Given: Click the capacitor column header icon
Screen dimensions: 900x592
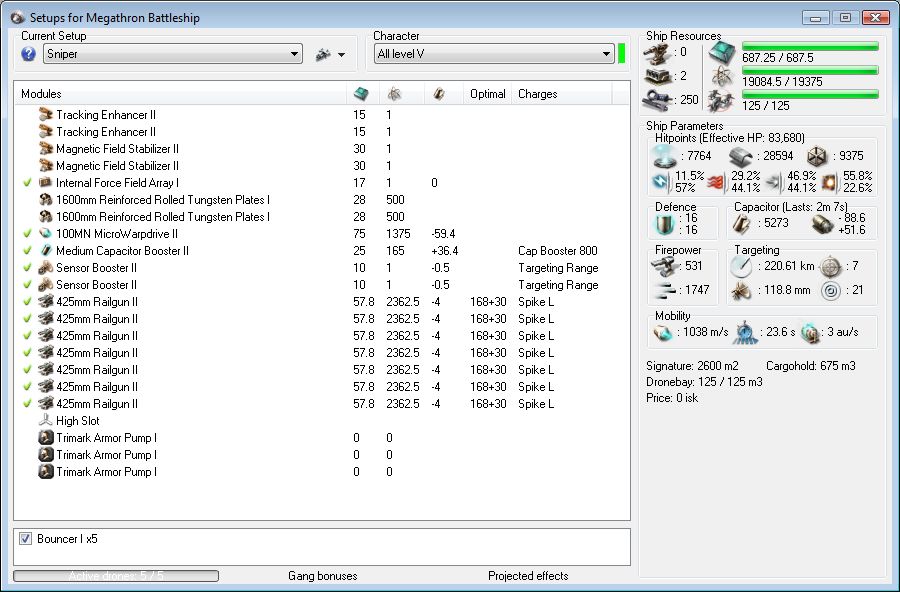Looking at the screenshot, I should [439, 94].
